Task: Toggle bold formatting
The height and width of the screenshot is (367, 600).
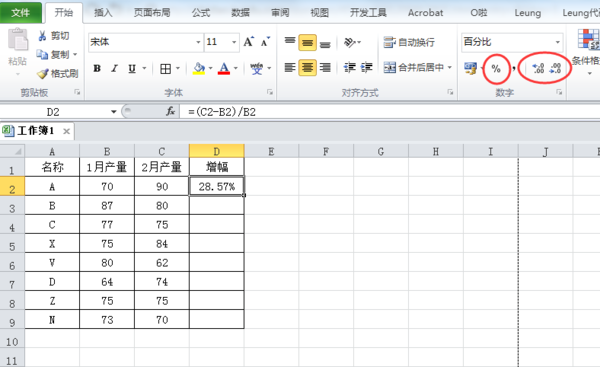Action: tap(97, 69)
